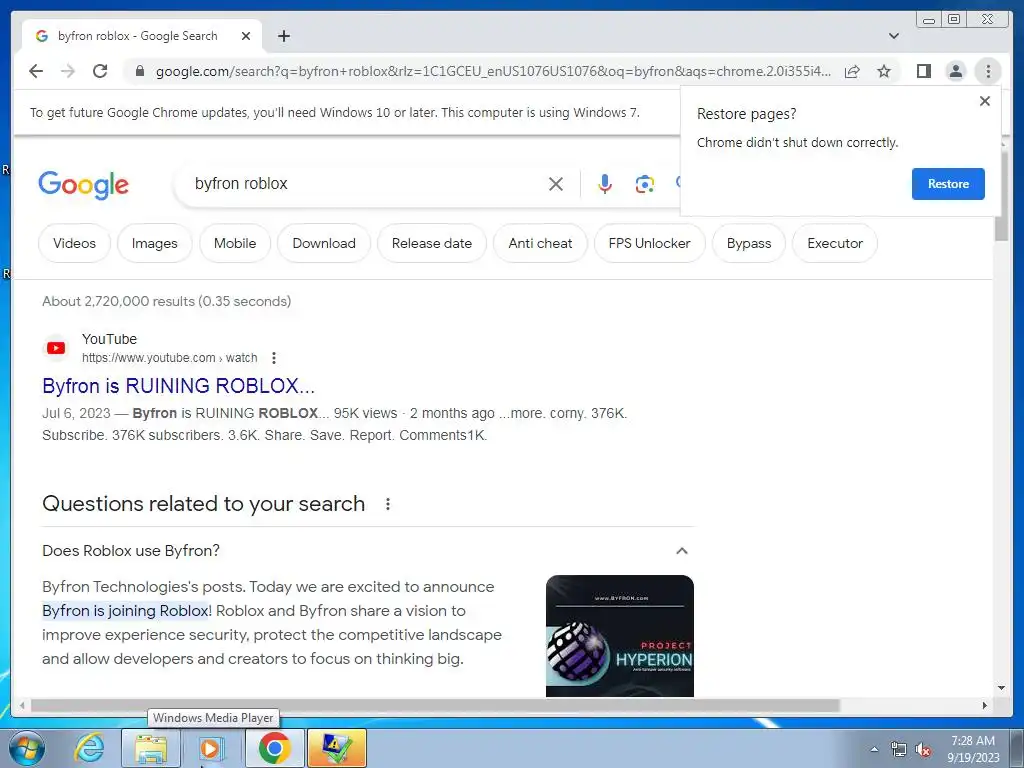Go back to the previous page
The width and height of the screenshot is (1024, 768).
36,71
